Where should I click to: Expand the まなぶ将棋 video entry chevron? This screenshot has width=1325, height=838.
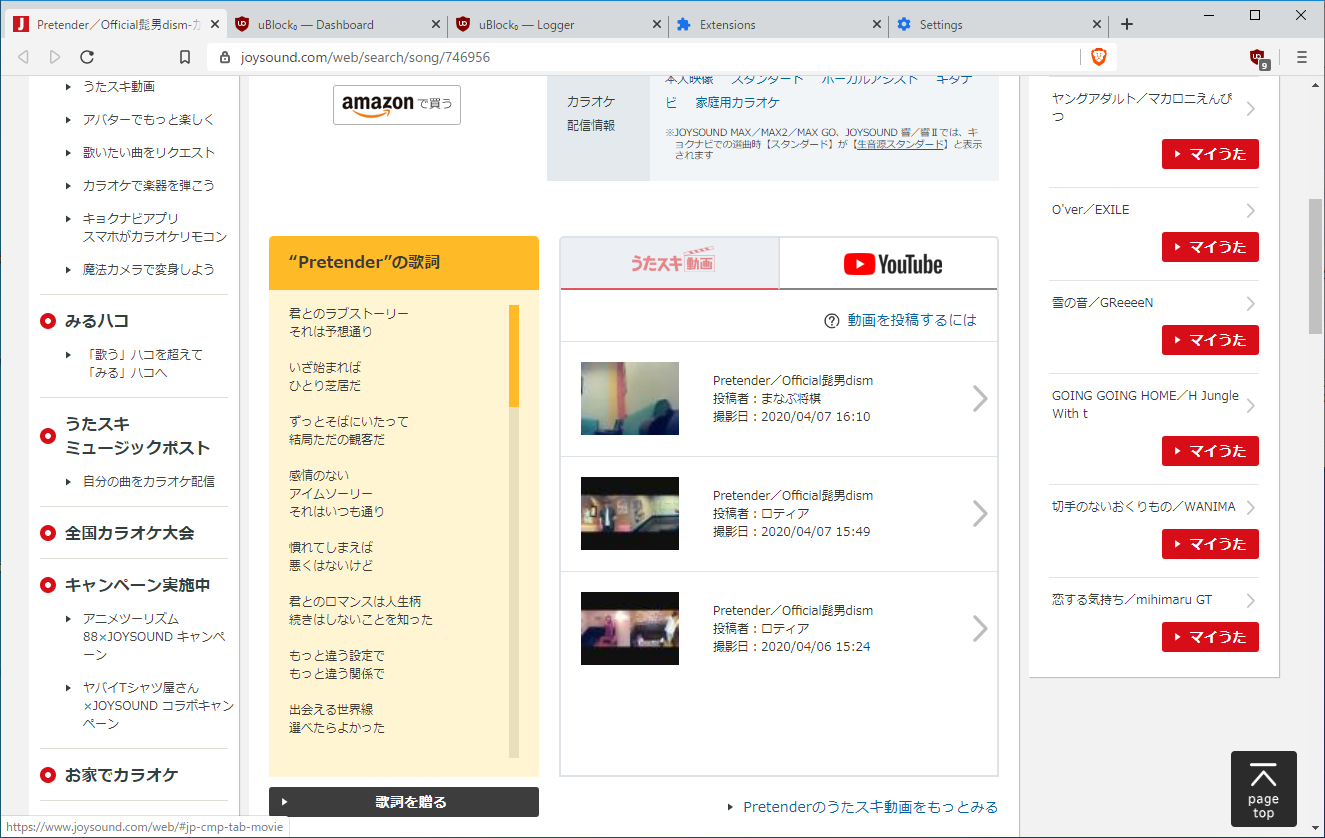(979, 399)
